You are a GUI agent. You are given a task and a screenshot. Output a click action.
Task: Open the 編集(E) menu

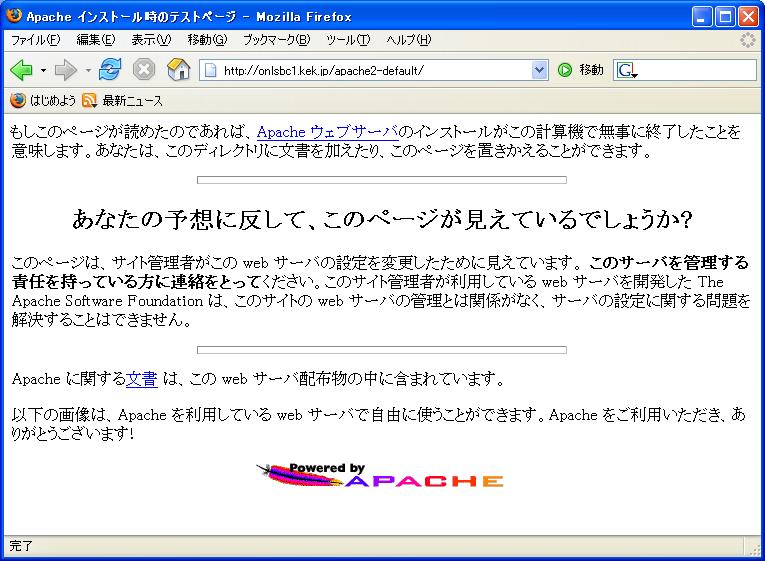tap(96, 40)
